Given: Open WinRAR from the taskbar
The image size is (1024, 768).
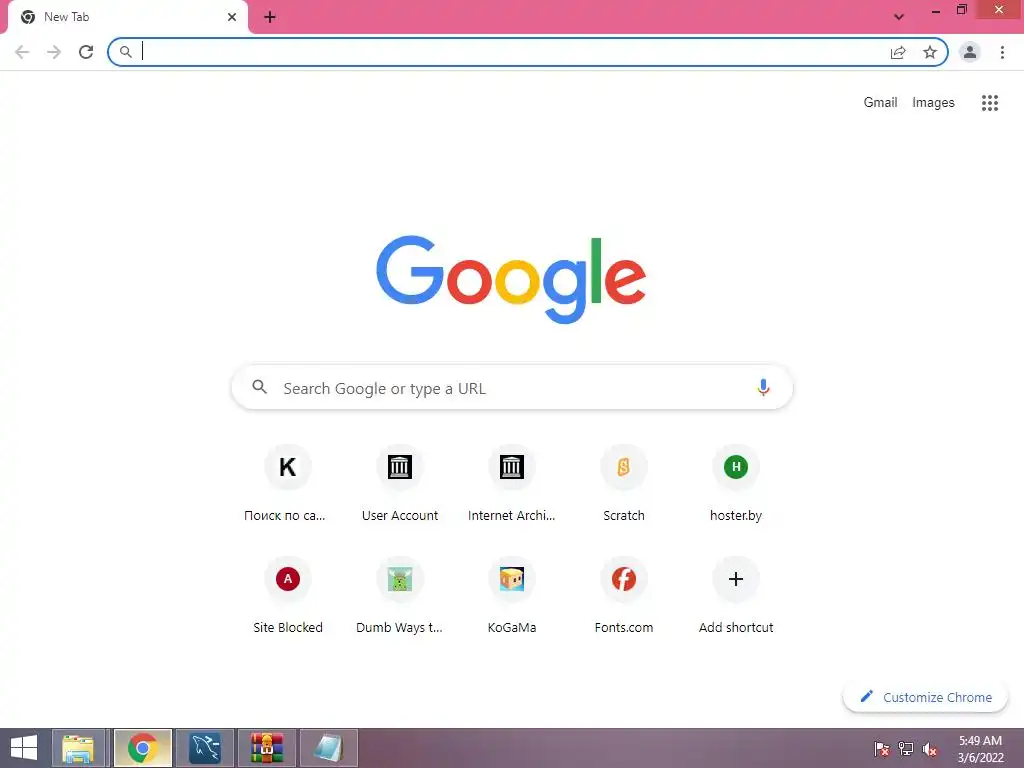Looking at the screenshot, I should [266, 748].
